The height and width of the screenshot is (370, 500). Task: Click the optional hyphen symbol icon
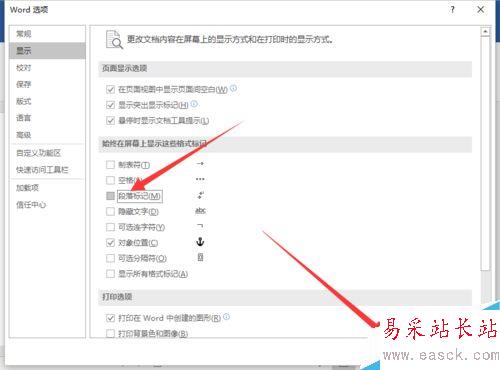200,226
